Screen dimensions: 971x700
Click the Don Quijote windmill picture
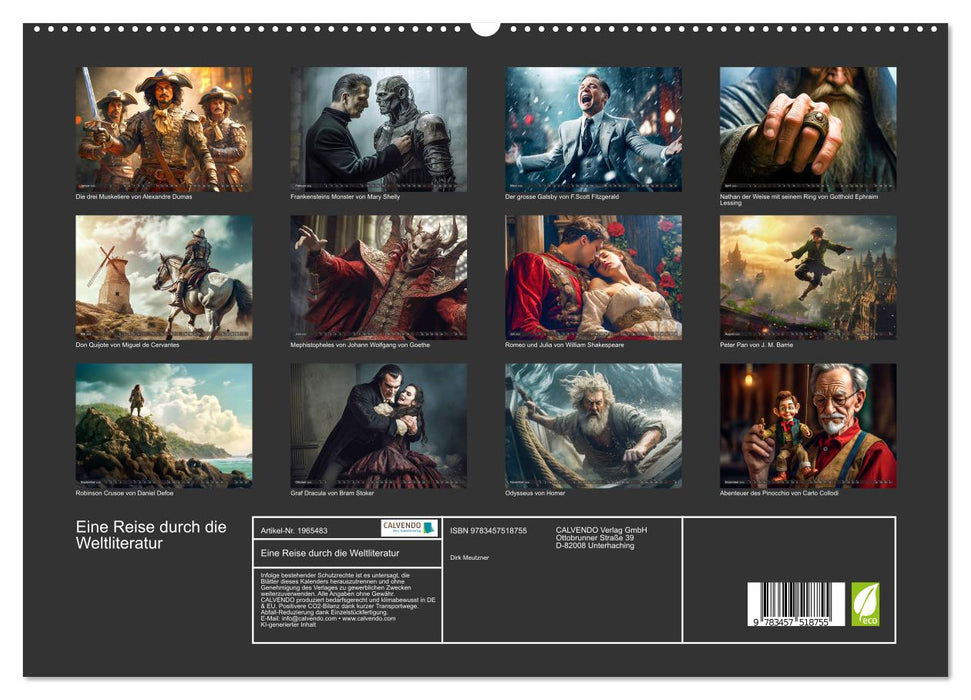[x=164, y=277]
